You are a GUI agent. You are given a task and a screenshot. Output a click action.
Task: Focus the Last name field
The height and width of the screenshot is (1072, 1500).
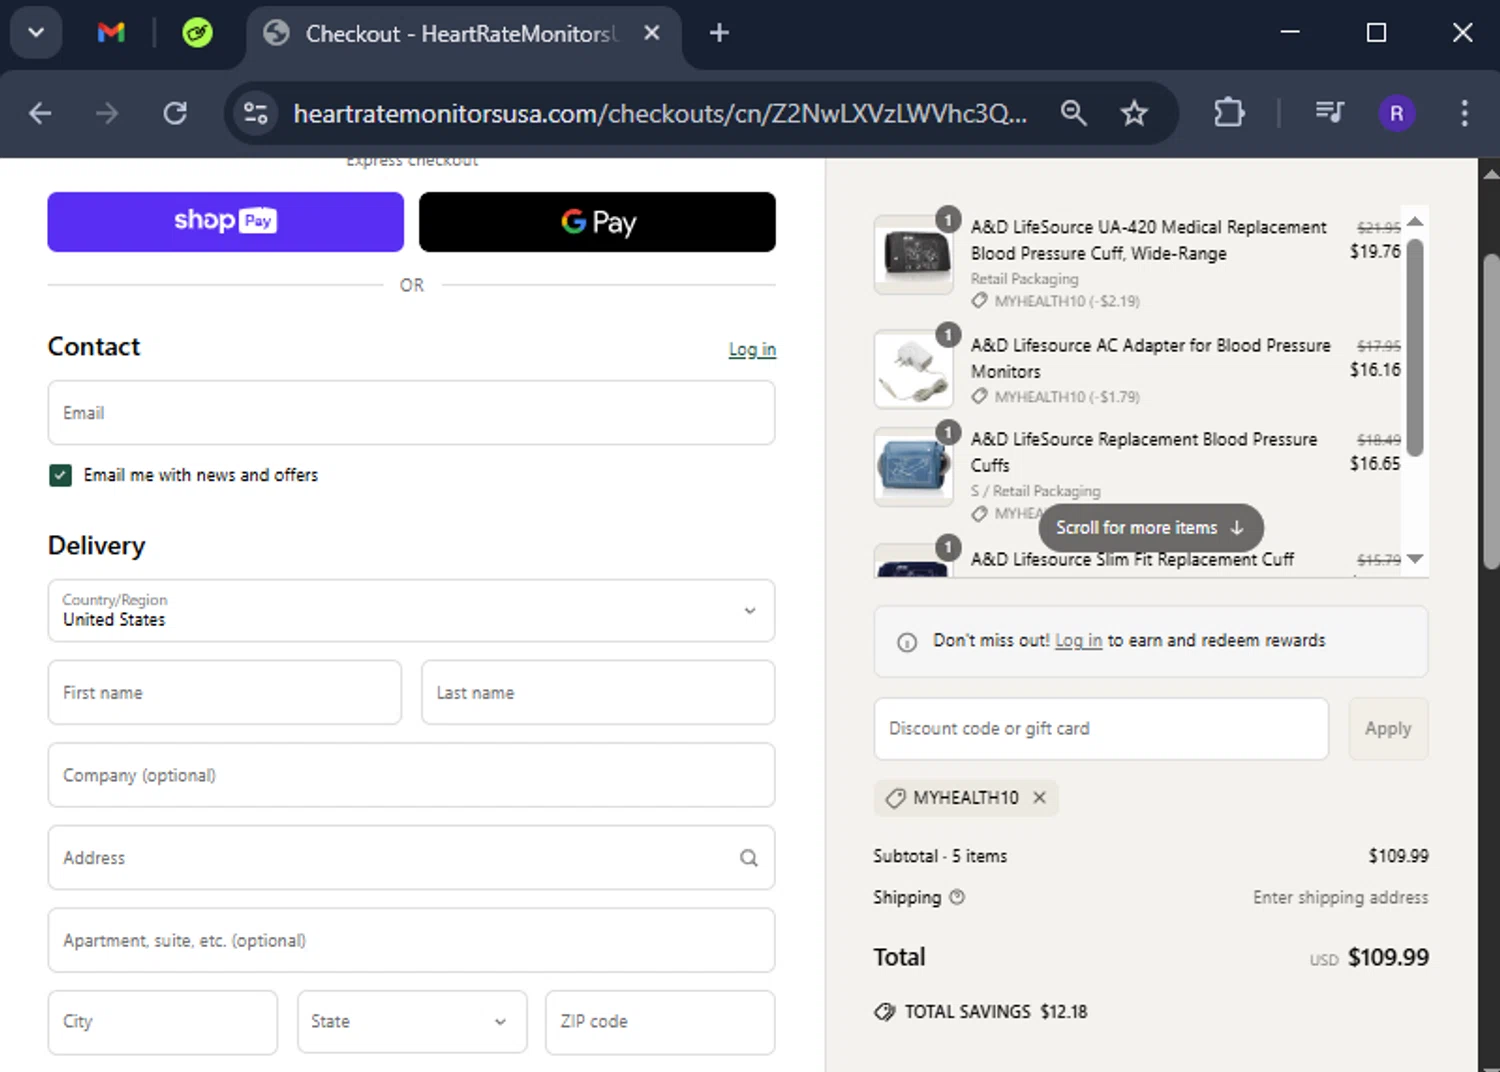click(598, 692)
